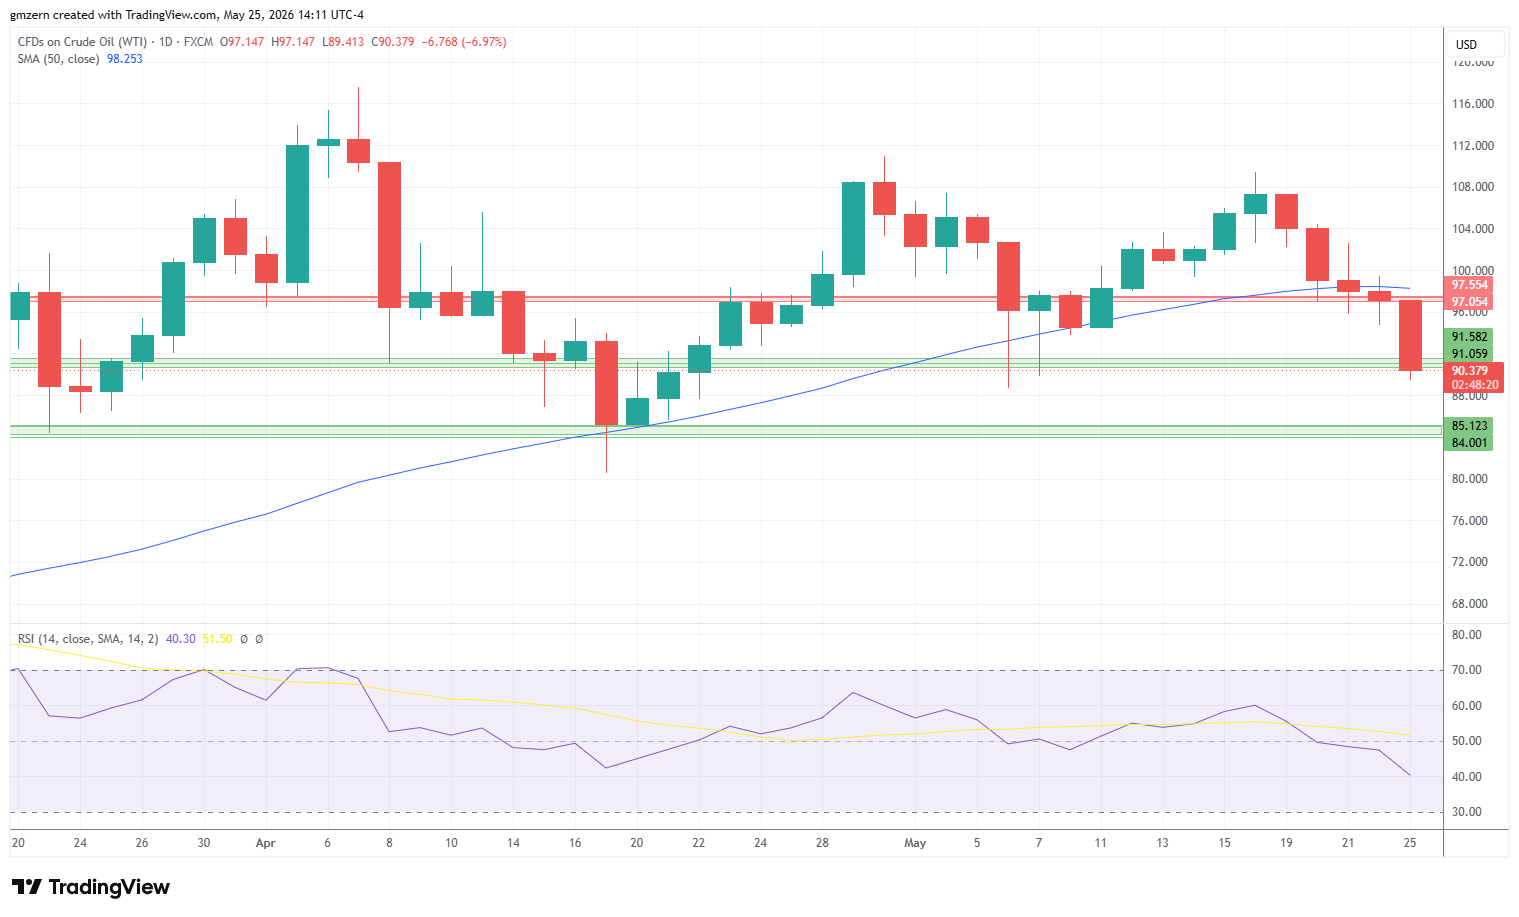
Task: Click the CFDs on Crude Oil (WTI) symbol title
Action: pos(82,42)
